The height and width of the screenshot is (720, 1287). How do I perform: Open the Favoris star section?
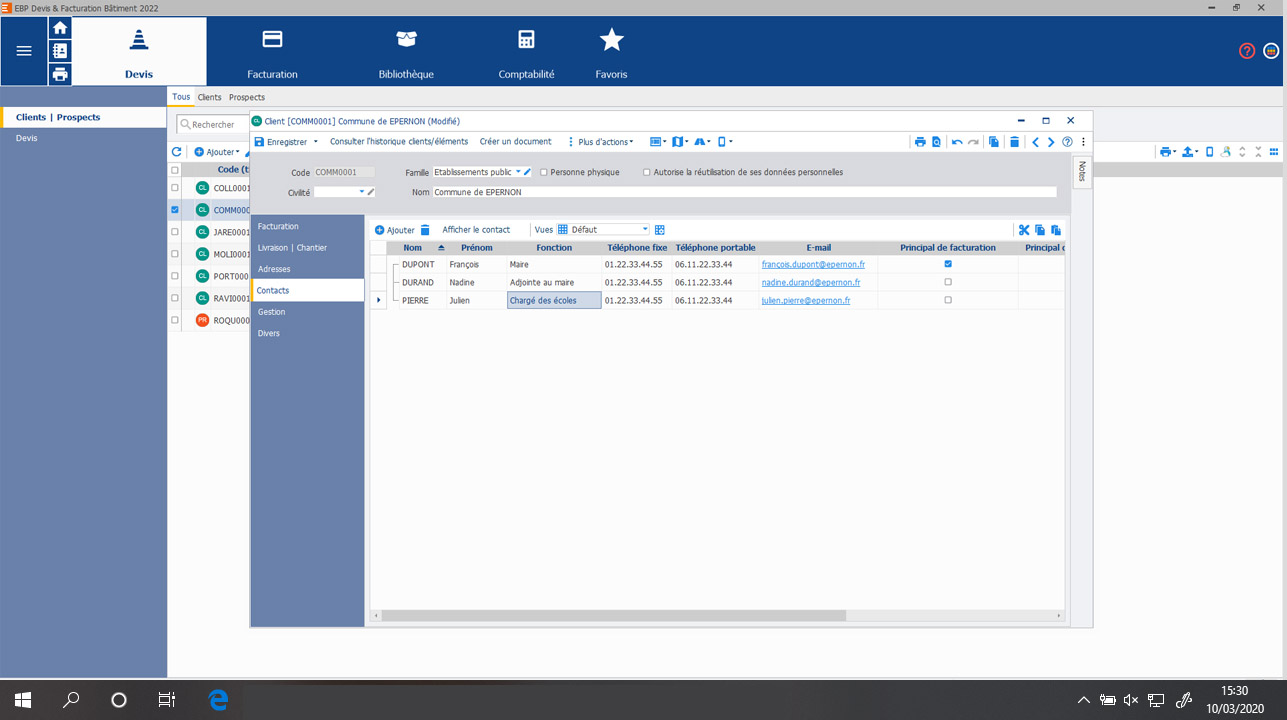[x=611, y=52]
